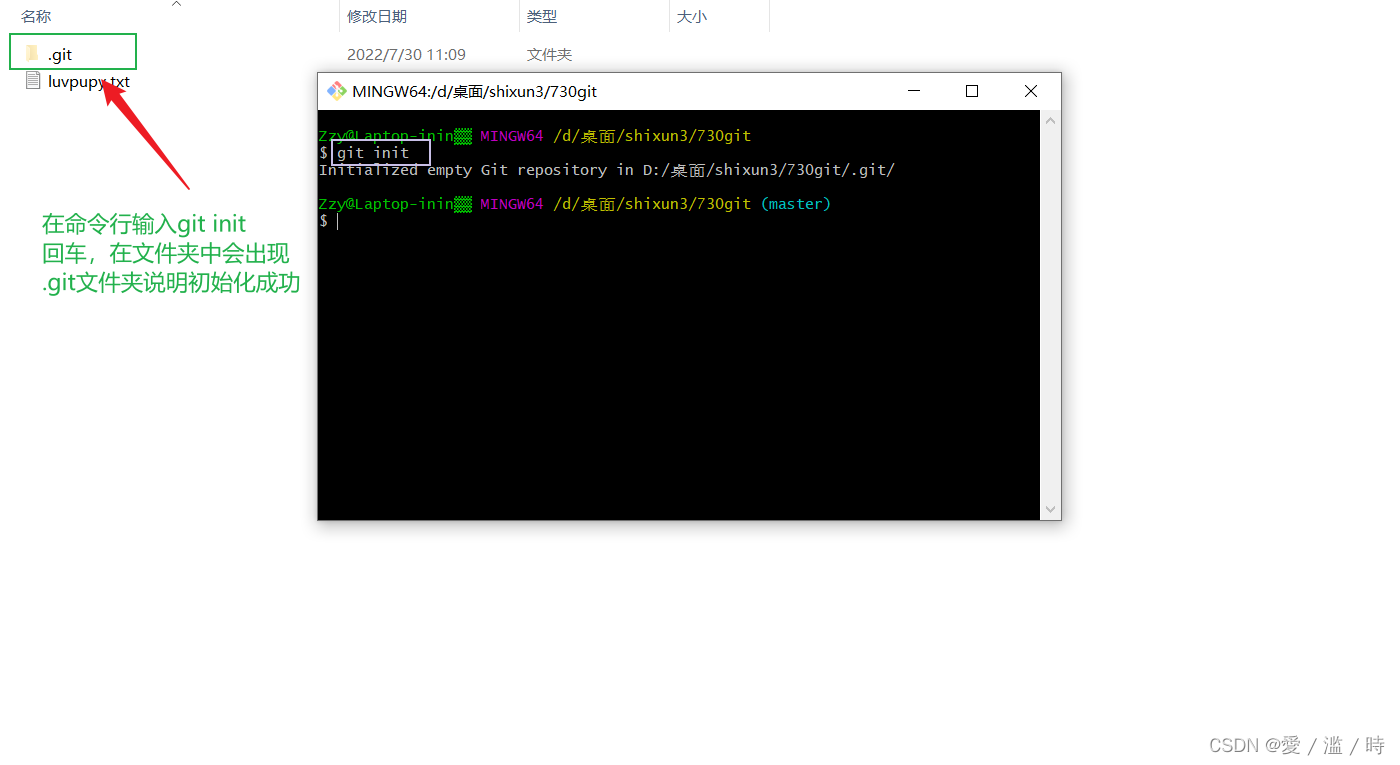The height and width of the screenshot is (765, 1400).
Task: Click terminal scrollbar up arrow
Action: pos(1050,121)
